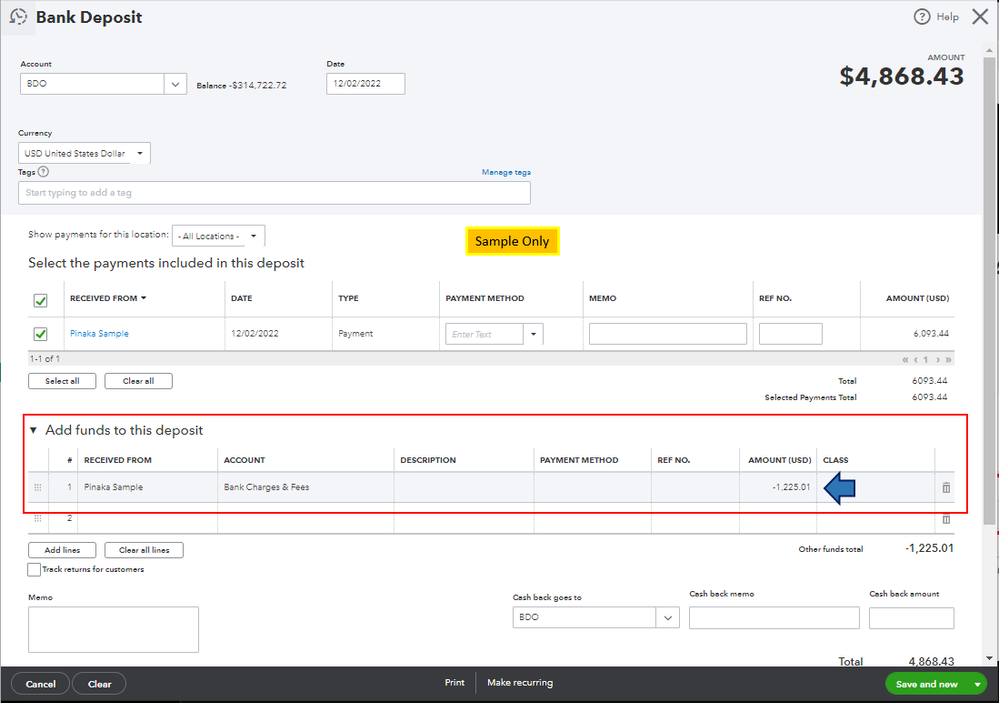Uncheck the Pinaka Sample payment row
The height and width of the screenshot is (703, 999).
point(41,332)
